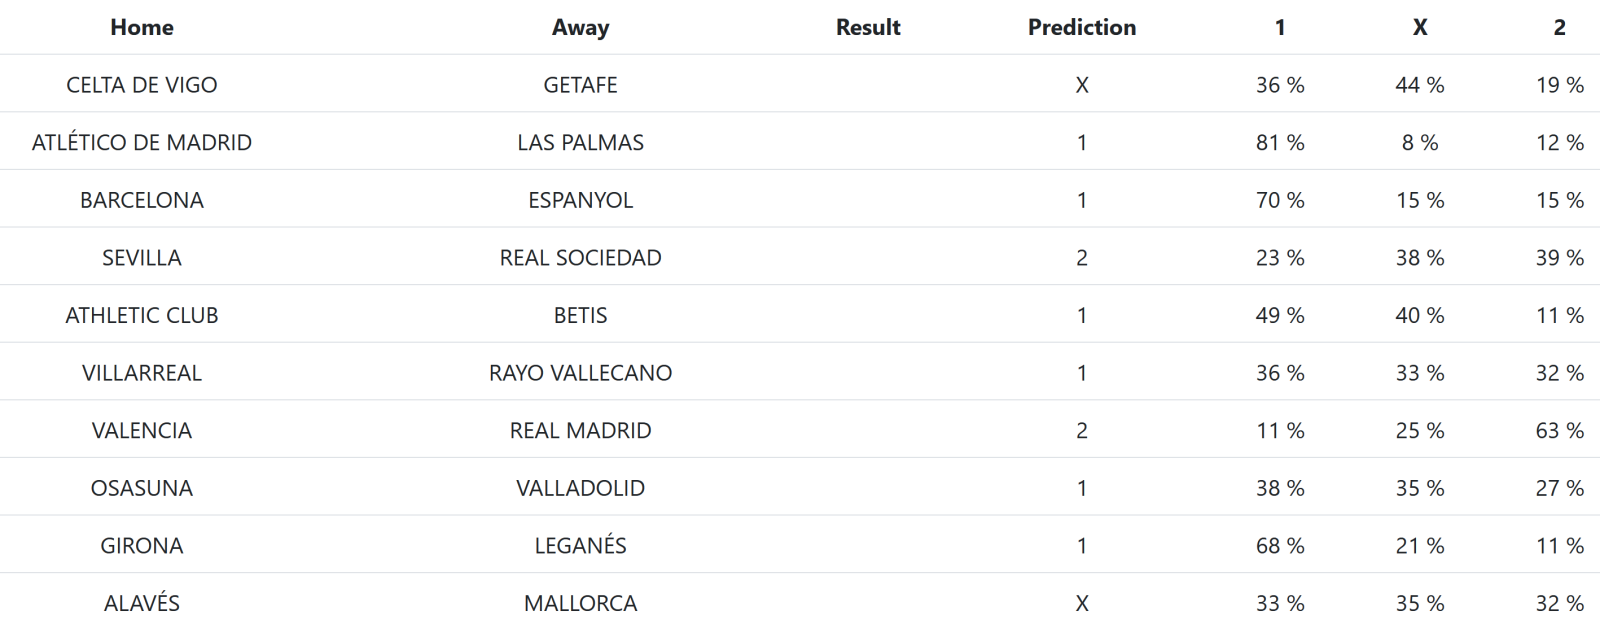Select the OSASUNA home team cell

pyautogui.click(x=141, y=488)
